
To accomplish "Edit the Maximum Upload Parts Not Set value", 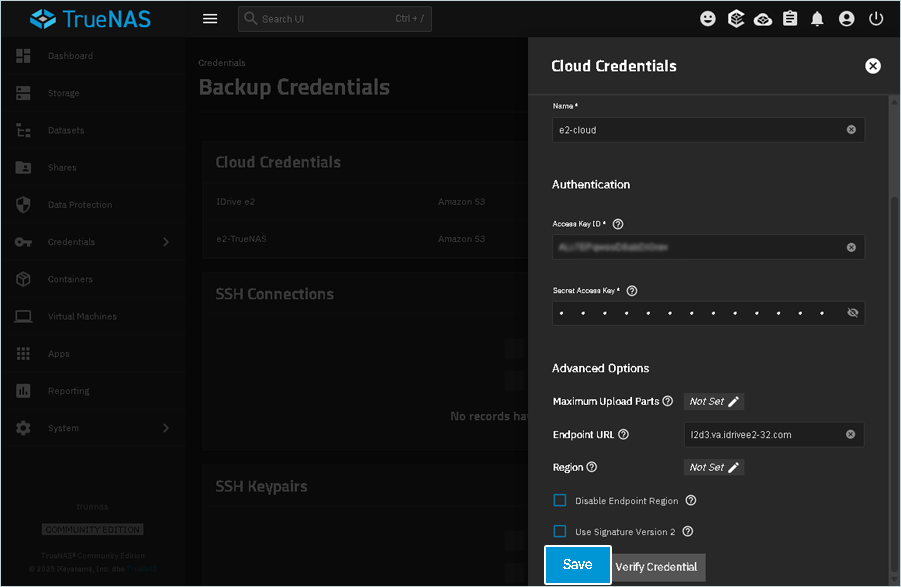I will (x=714, y=401).
